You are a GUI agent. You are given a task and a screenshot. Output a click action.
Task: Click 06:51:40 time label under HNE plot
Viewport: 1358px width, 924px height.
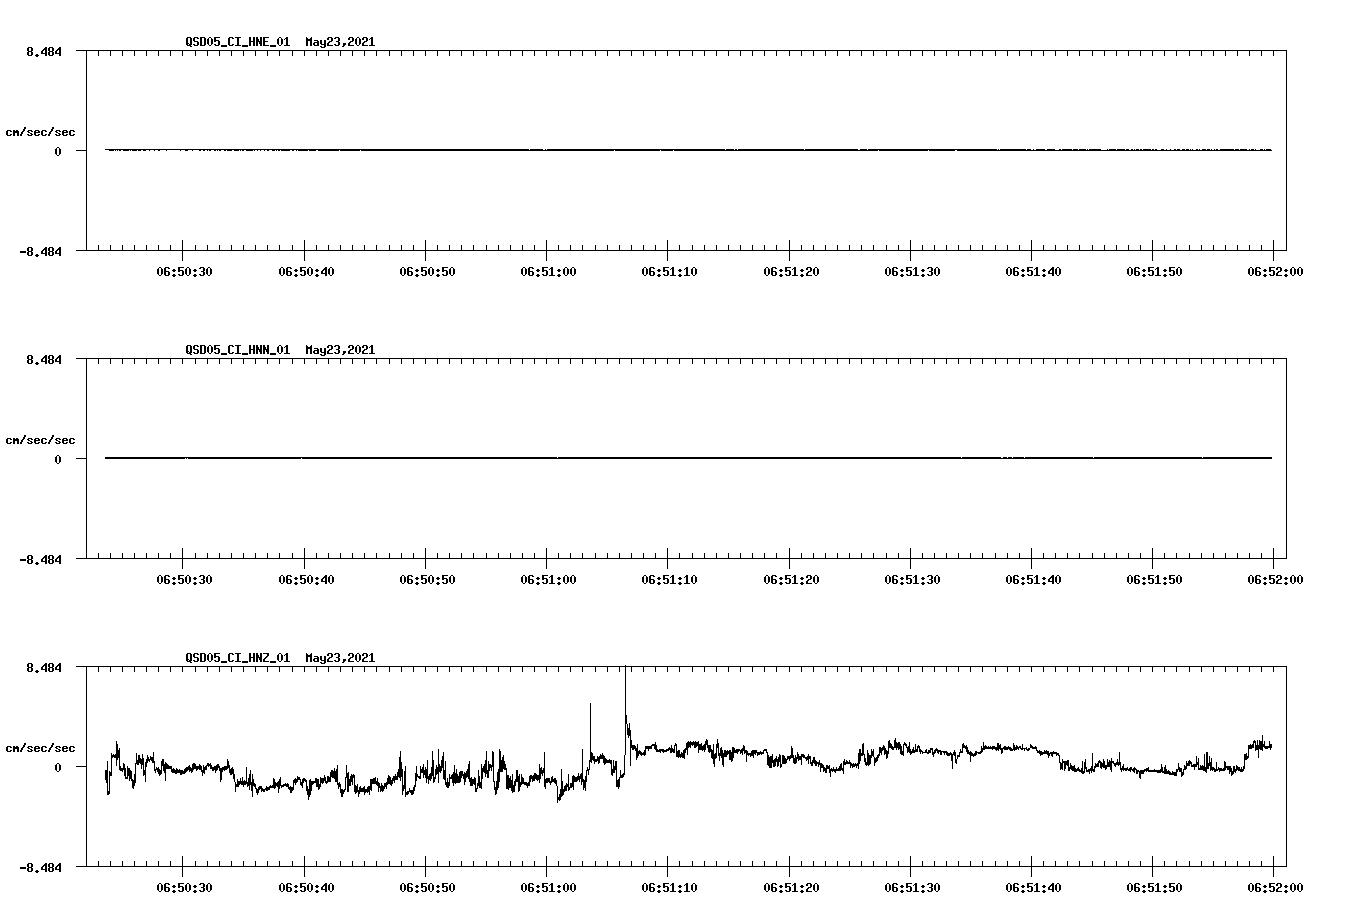pyautogui.click(x=1033, y=271)
